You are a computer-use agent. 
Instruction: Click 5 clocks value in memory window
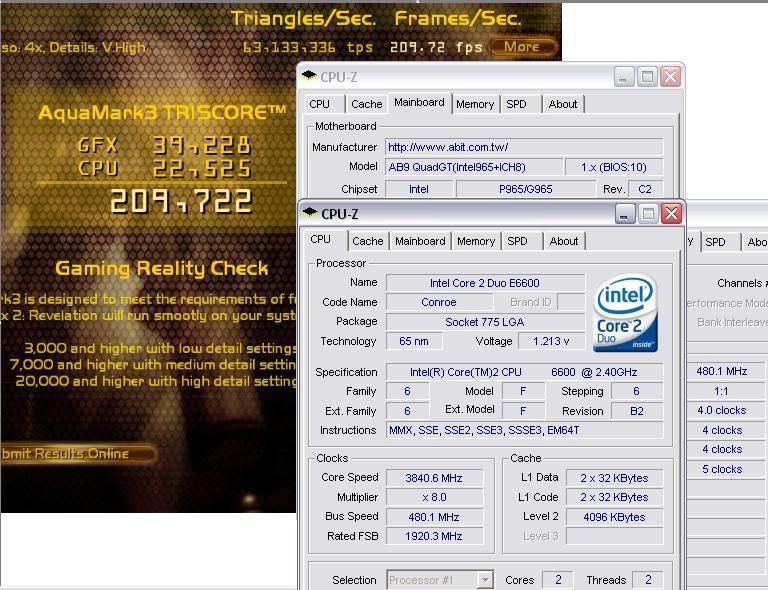click(725, 469)
